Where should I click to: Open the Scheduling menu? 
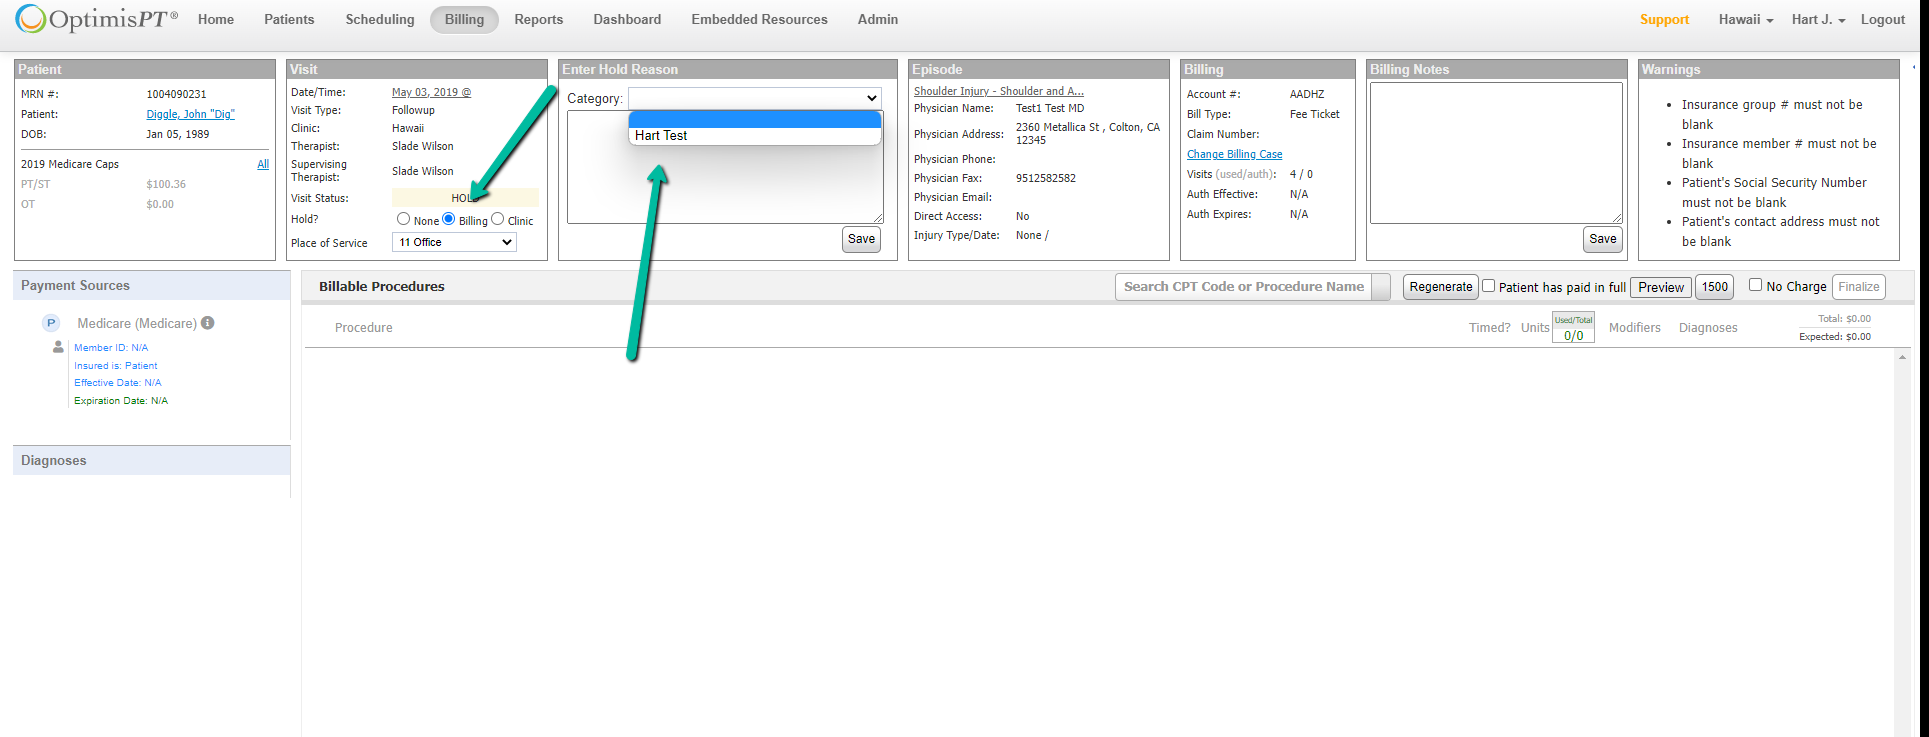(380, 19)
